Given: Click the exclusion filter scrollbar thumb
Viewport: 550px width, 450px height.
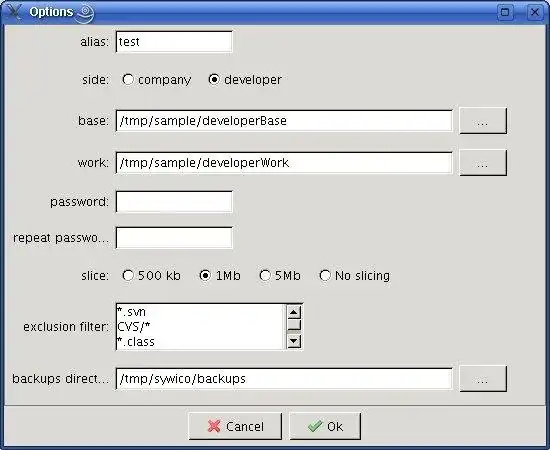Looking at the screenshot, I should pos(294,325).
